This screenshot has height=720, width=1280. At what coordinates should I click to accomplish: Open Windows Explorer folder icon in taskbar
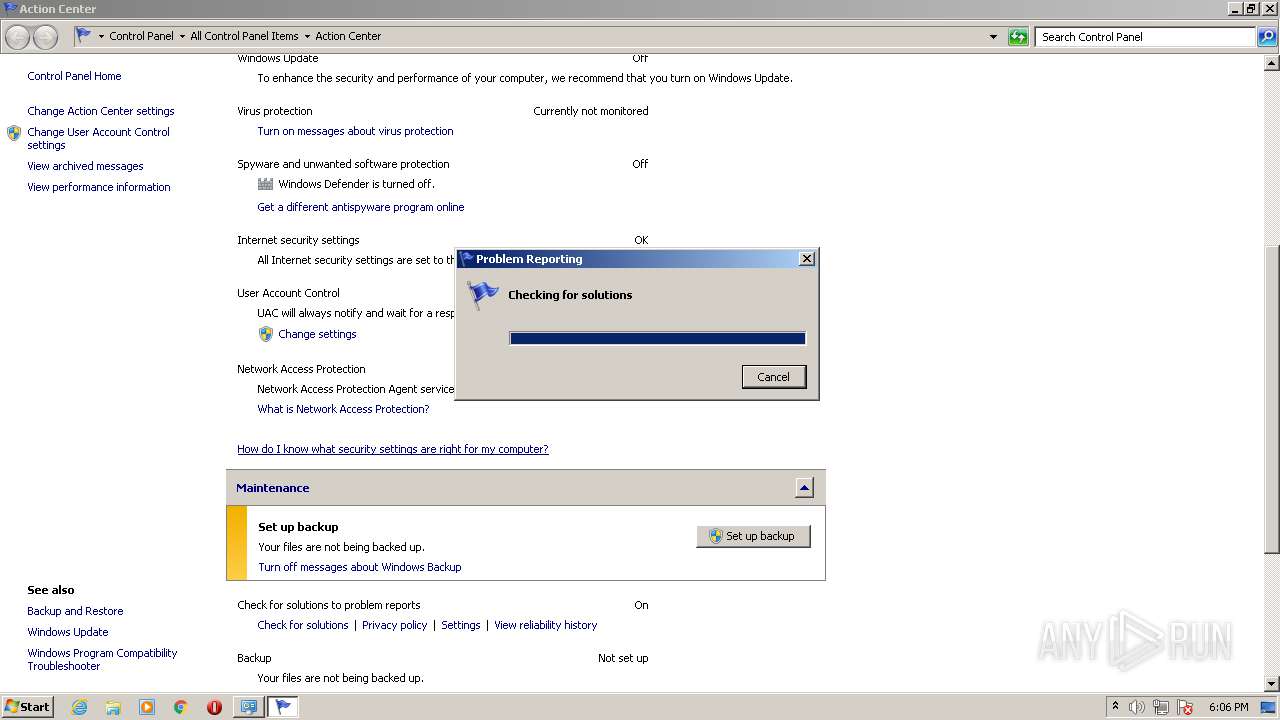113,707
